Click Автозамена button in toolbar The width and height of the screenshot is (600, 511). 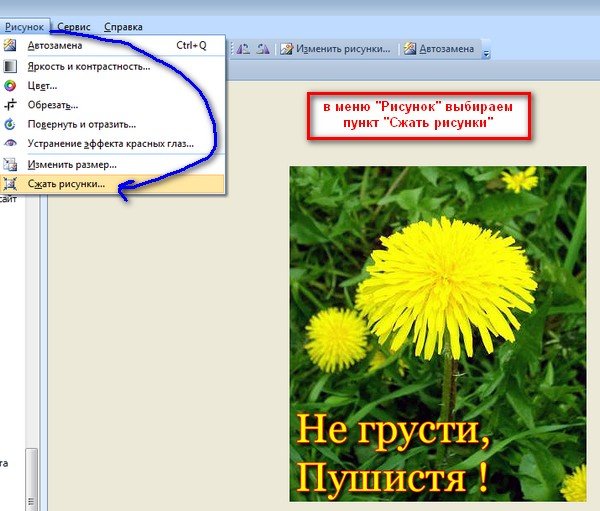coord(439,49)
